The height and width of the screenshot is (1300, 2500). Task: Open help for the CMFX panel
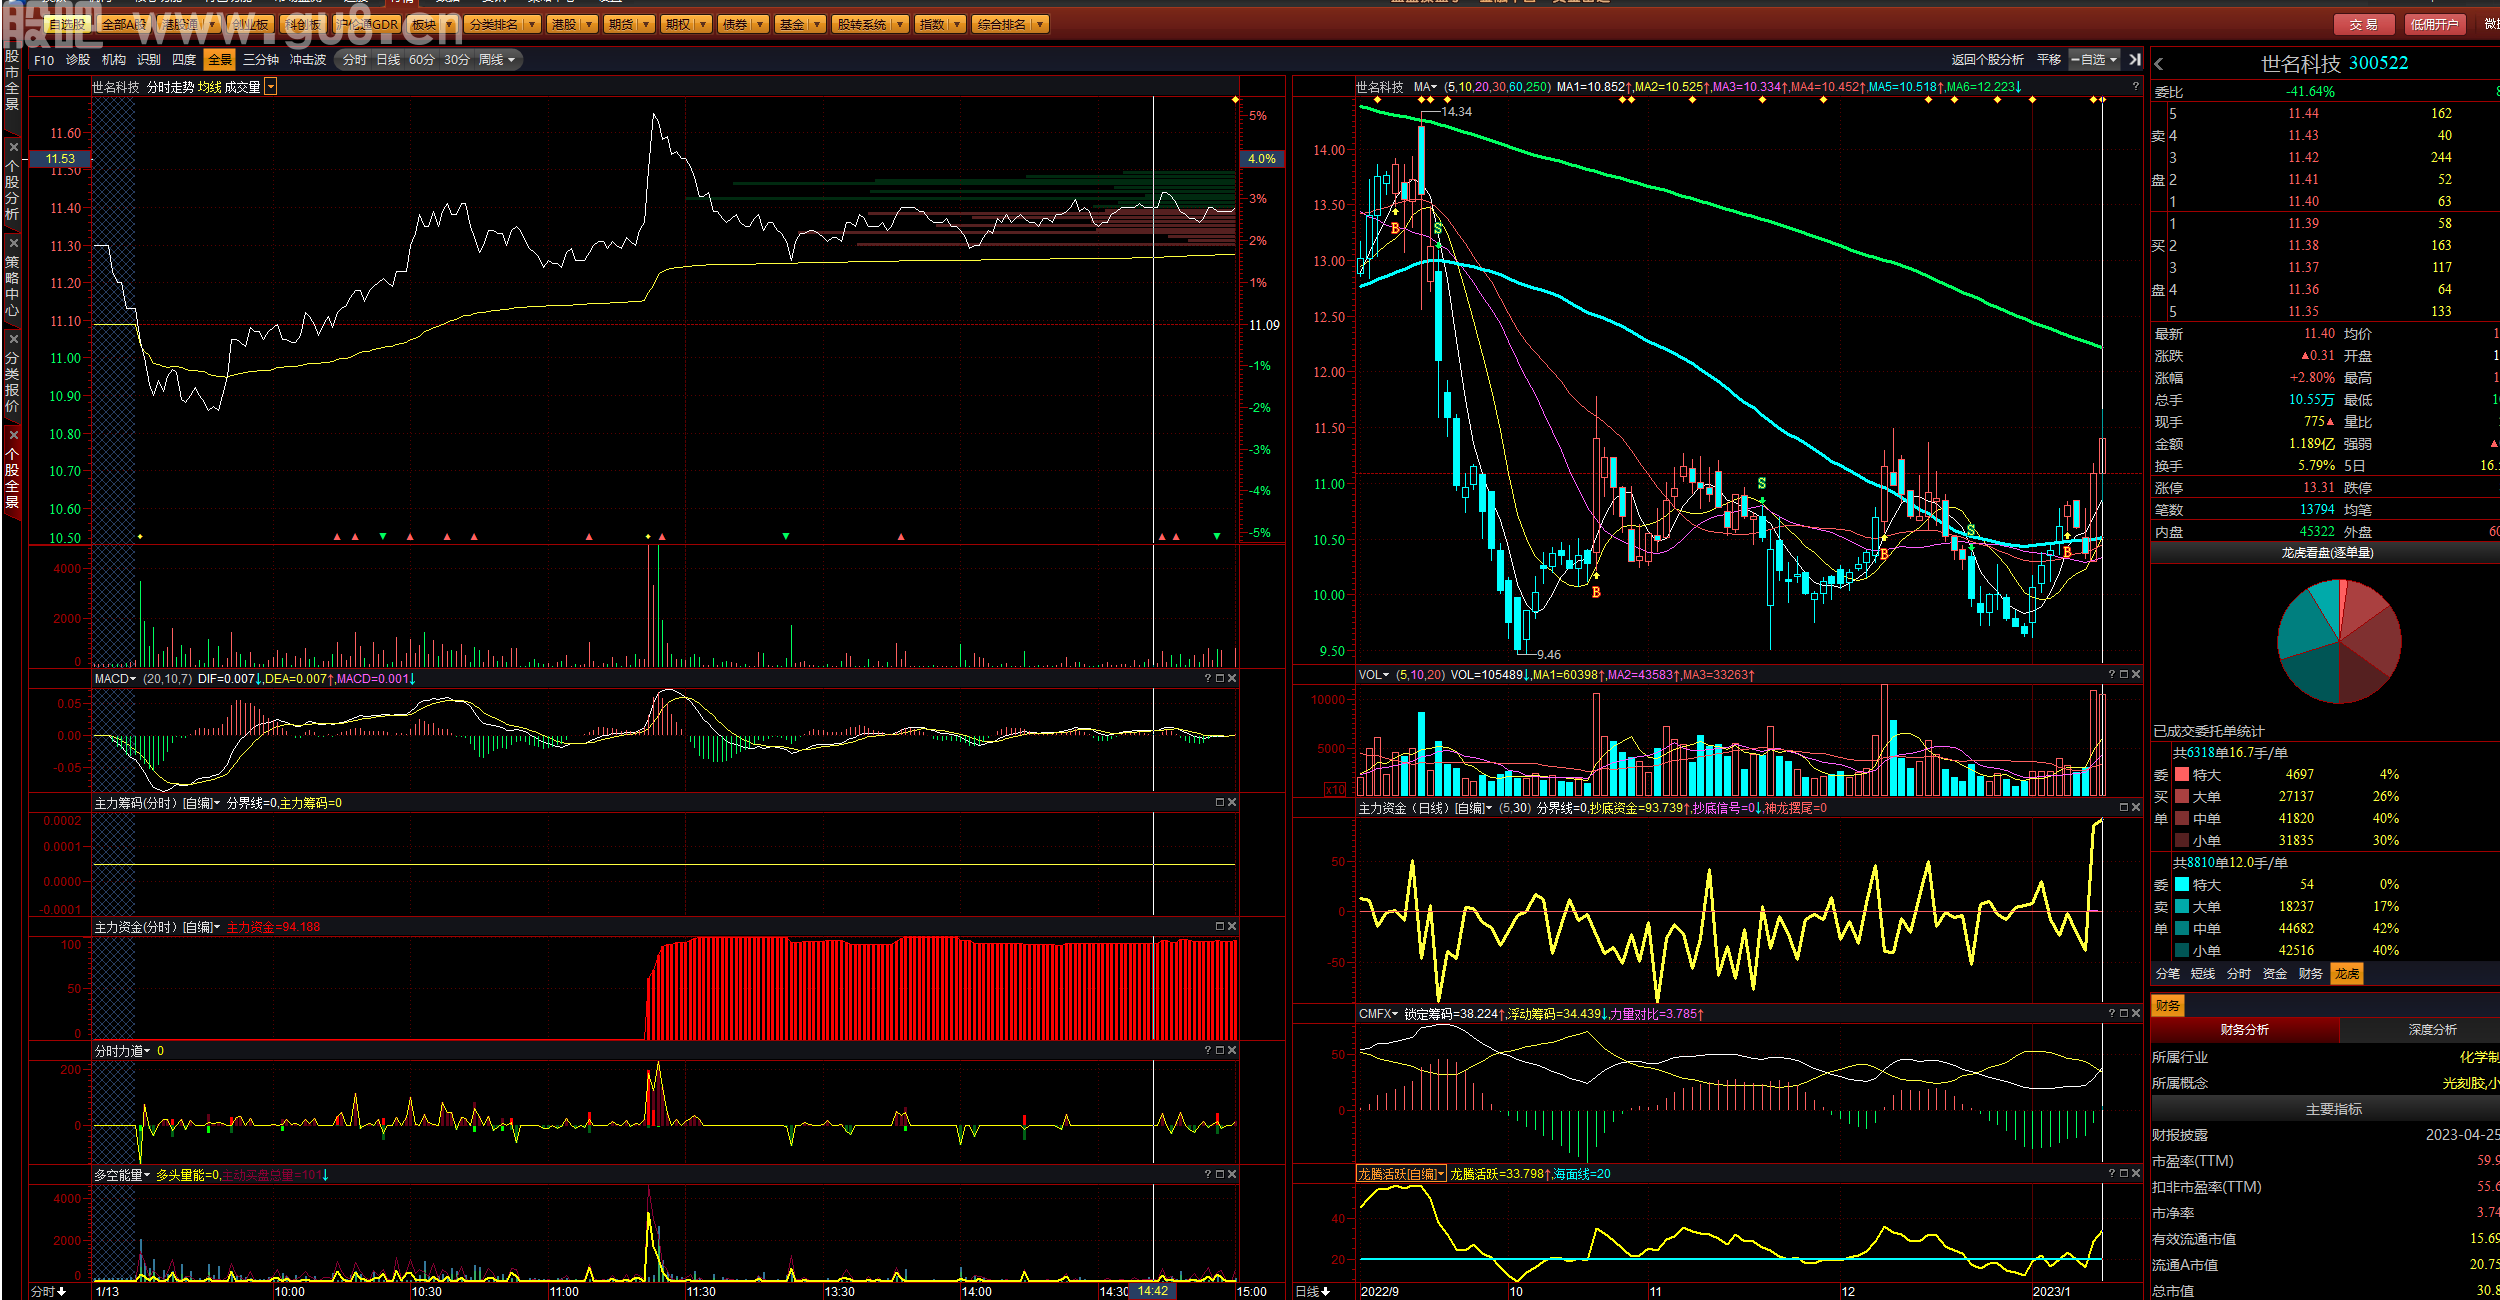[2111, 1013]
